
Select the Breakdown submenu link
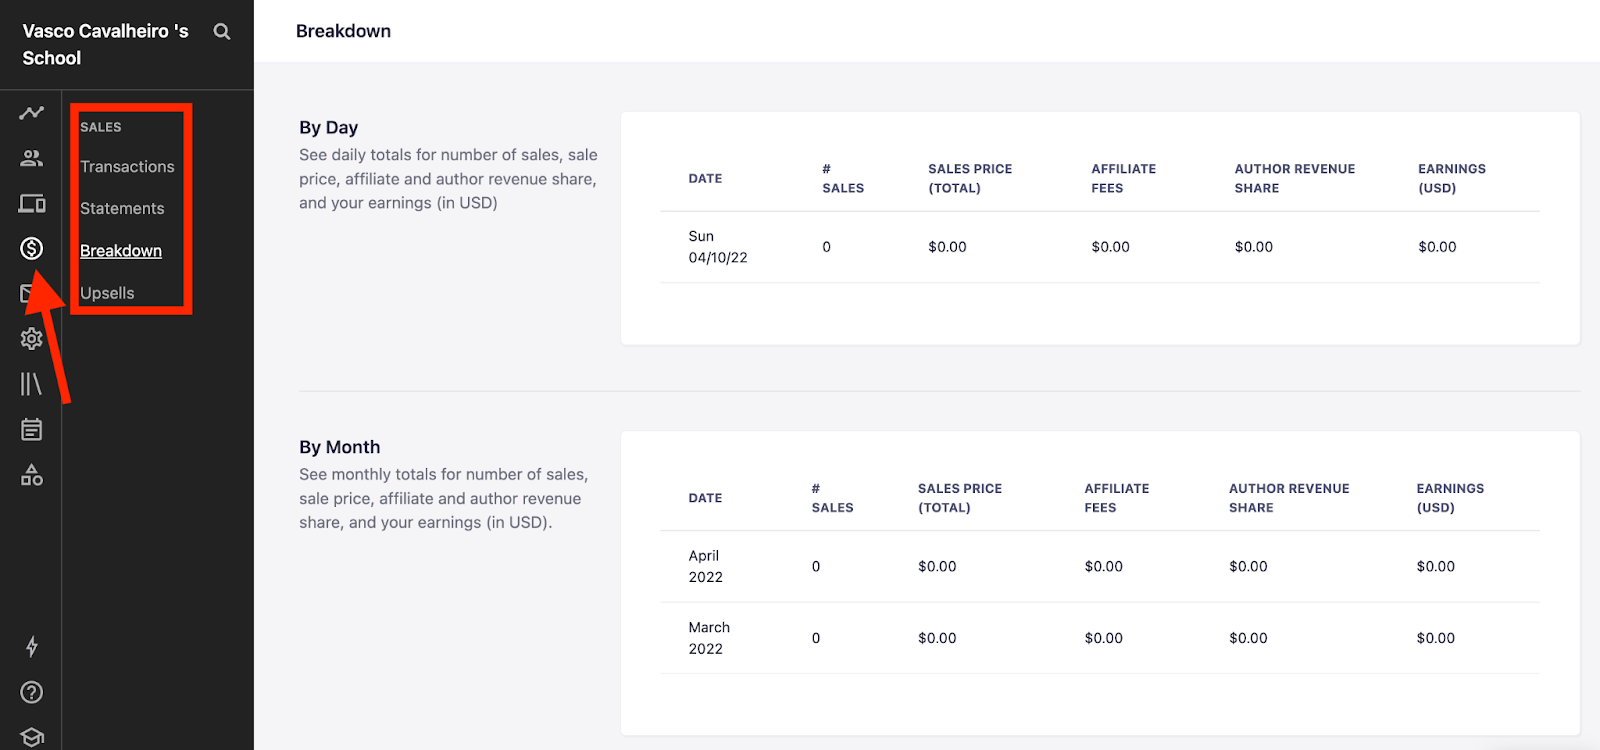tap(121, 251)
